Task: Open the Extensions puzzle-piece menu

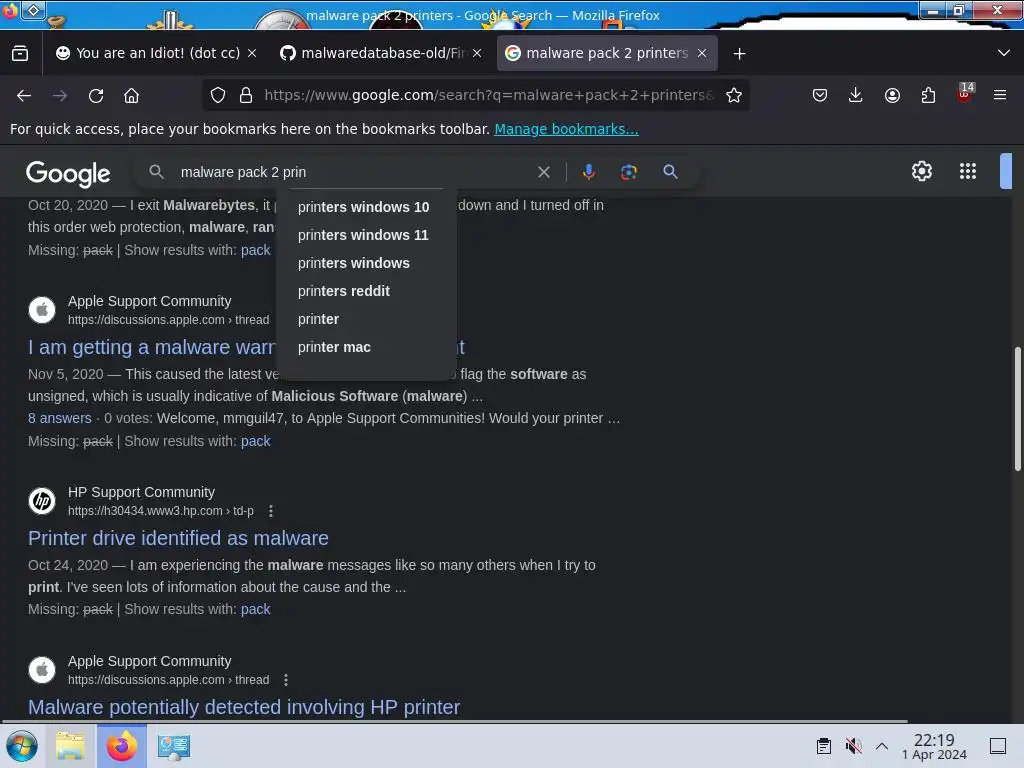Action: click(x=928, y=95)
